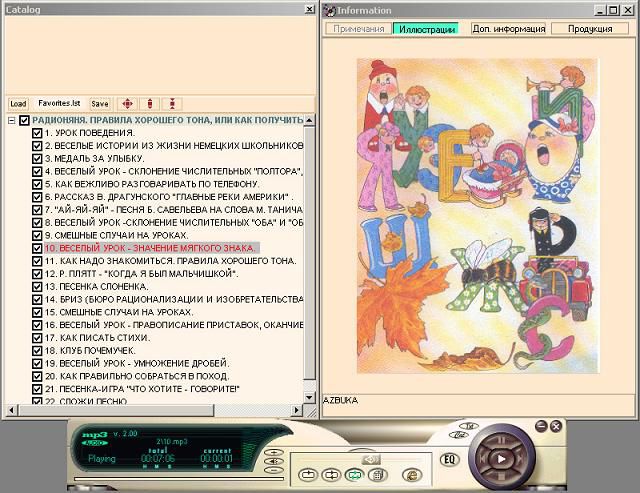Click the expand-all arrows icon in catalog toolbar
The image size is (640, 493).
127,103
